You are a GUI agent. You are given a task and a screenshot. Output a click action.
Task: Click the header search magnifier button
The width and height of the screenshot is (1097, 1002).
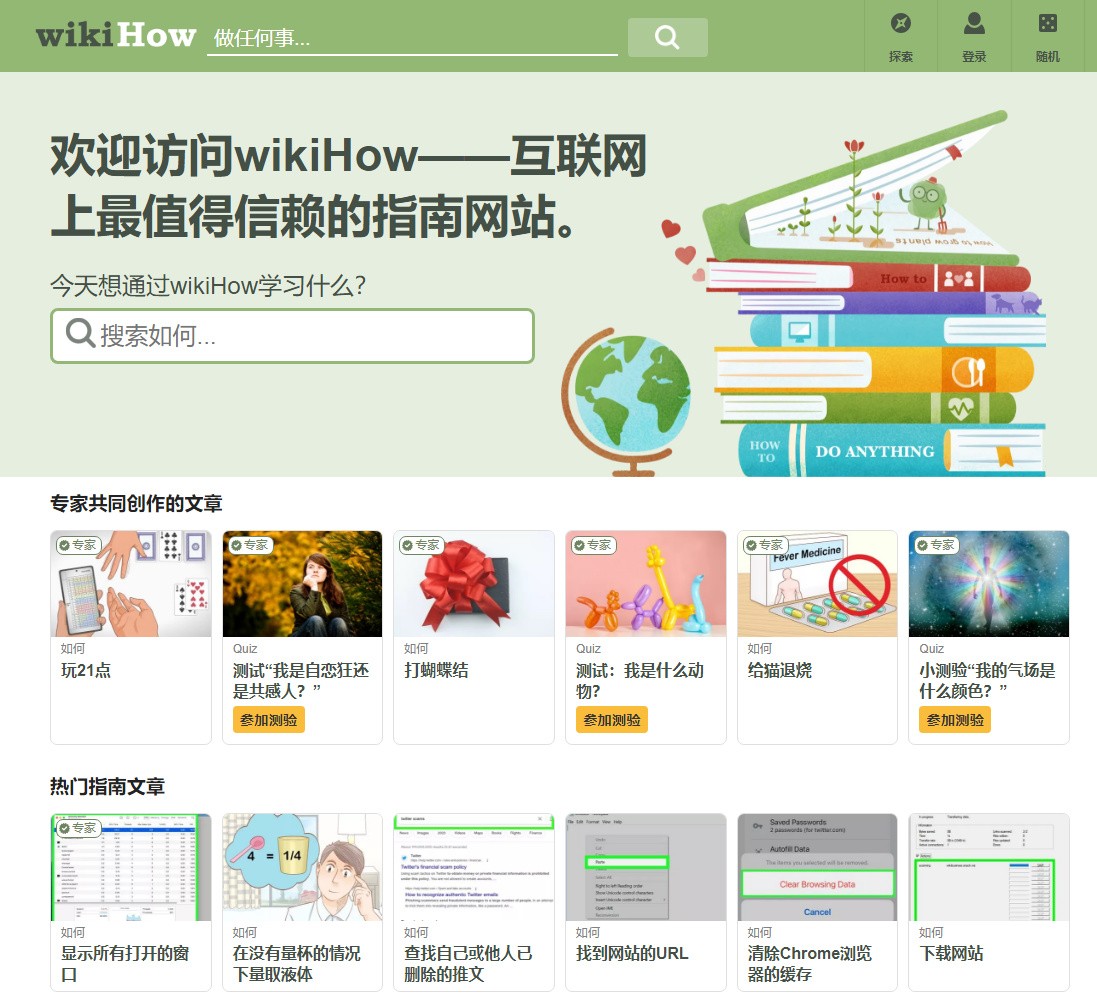coord(667,37)
